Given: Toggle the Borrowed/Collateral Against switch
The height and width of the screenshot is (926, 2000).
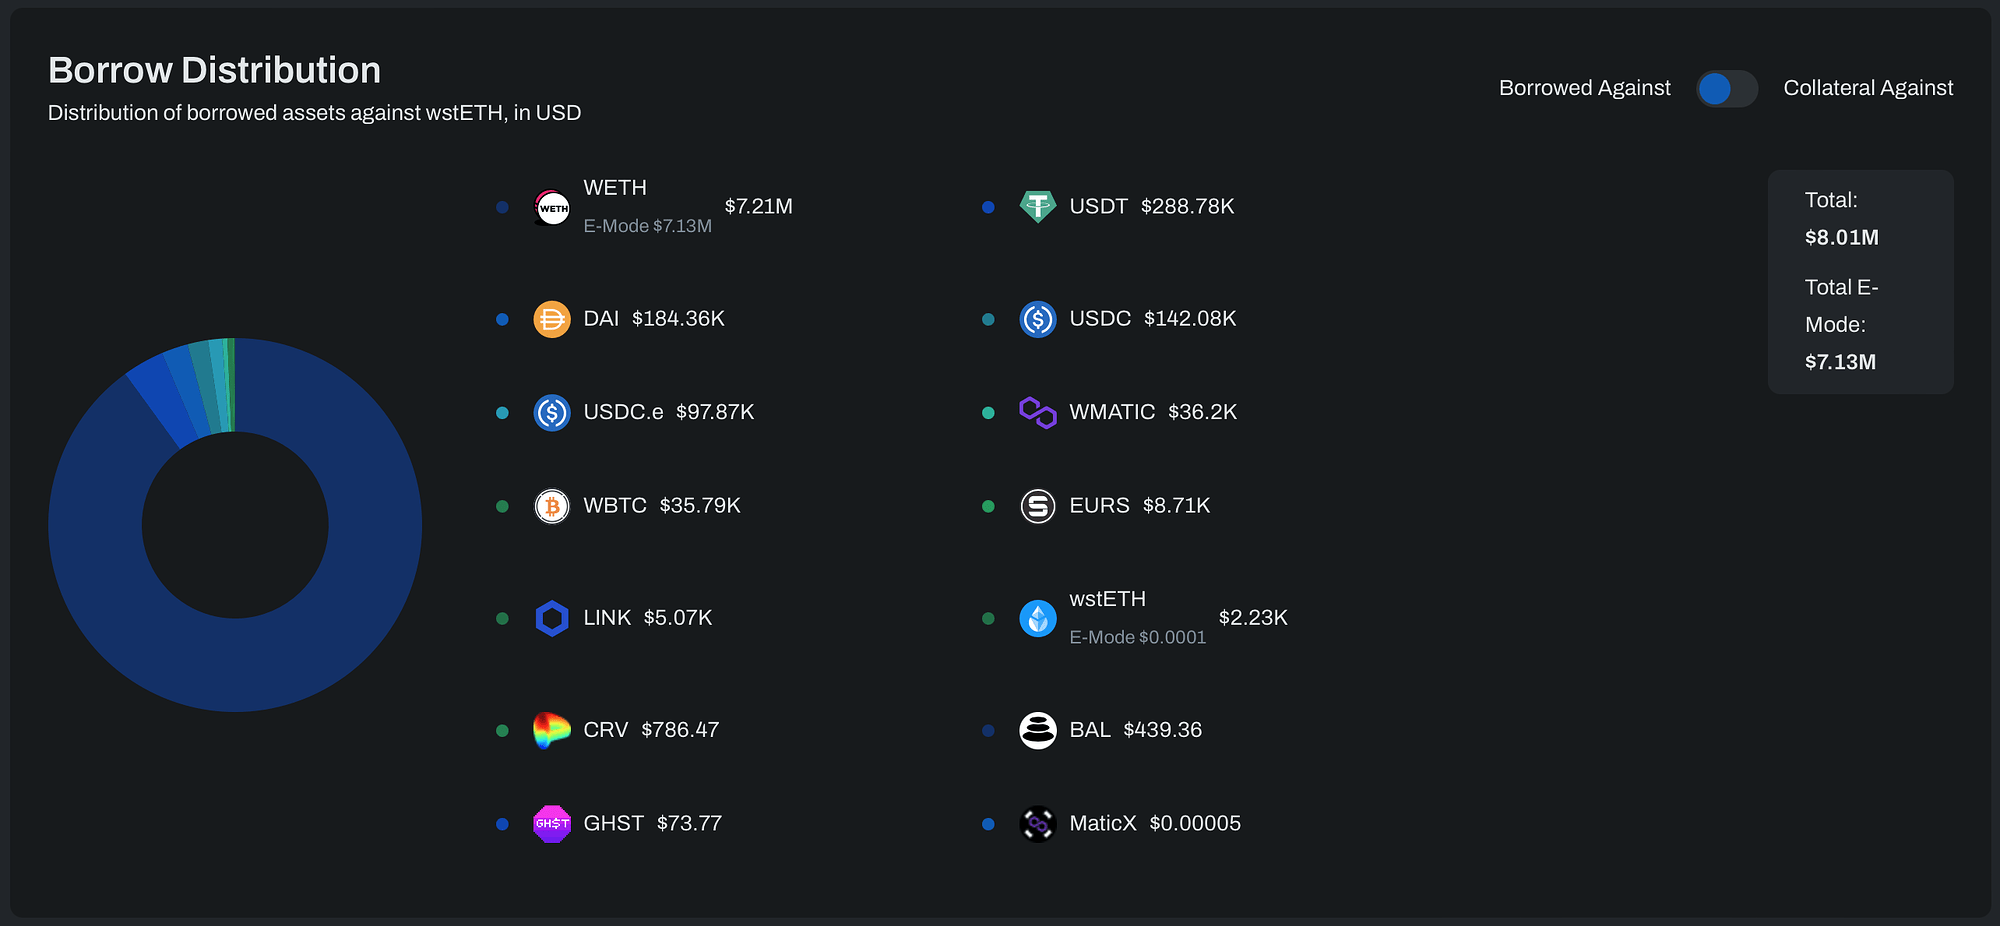Looking at the screenshot, I should [x=1726, y=89].
